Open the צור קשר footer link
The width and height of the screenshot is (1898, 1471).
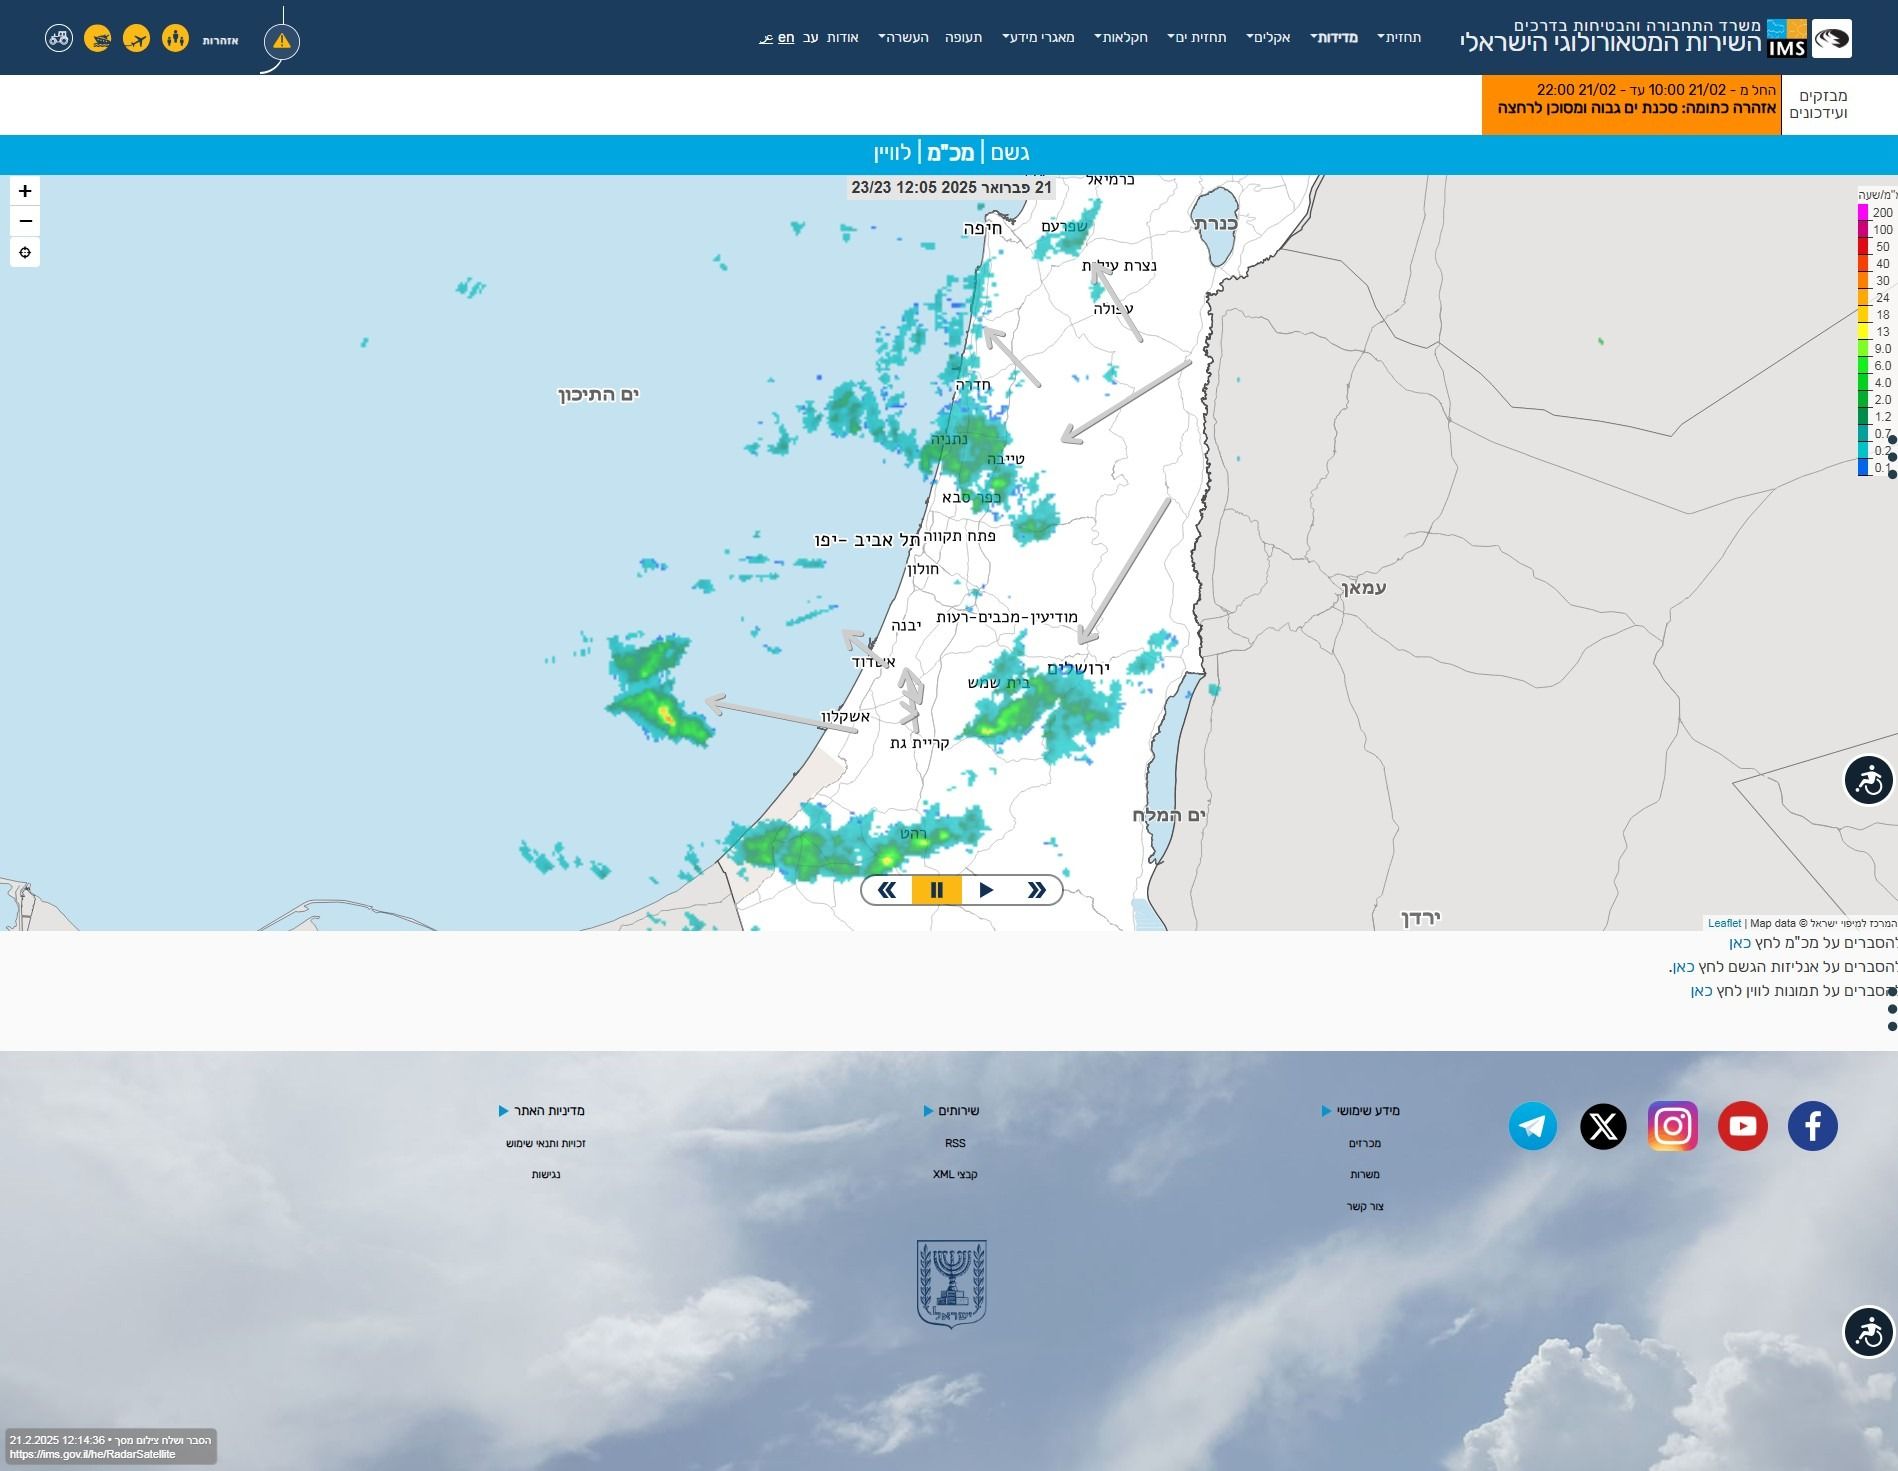coord(1364,1206)
